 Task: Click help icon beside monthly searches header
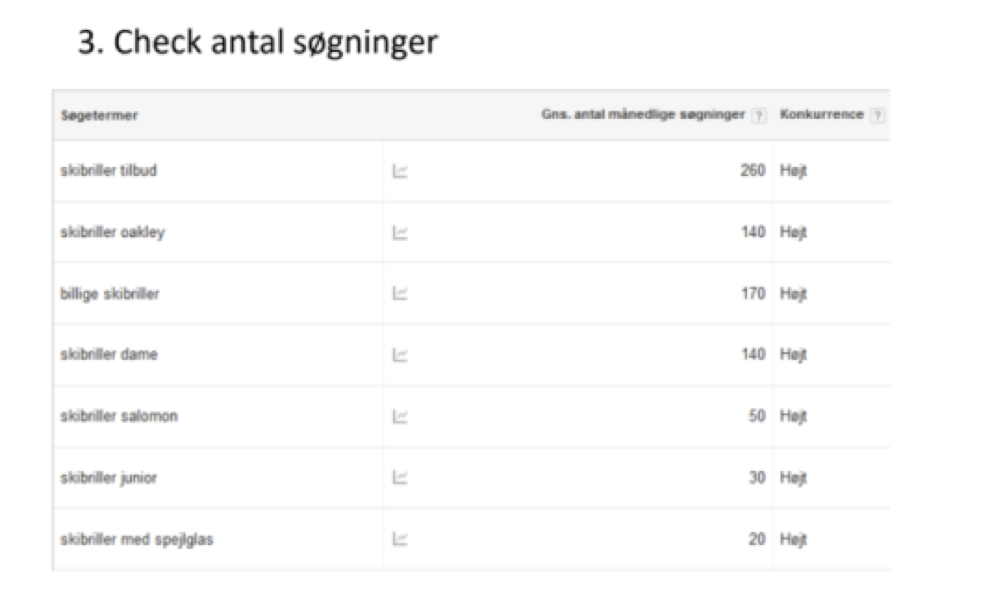(x=759, y=115)
